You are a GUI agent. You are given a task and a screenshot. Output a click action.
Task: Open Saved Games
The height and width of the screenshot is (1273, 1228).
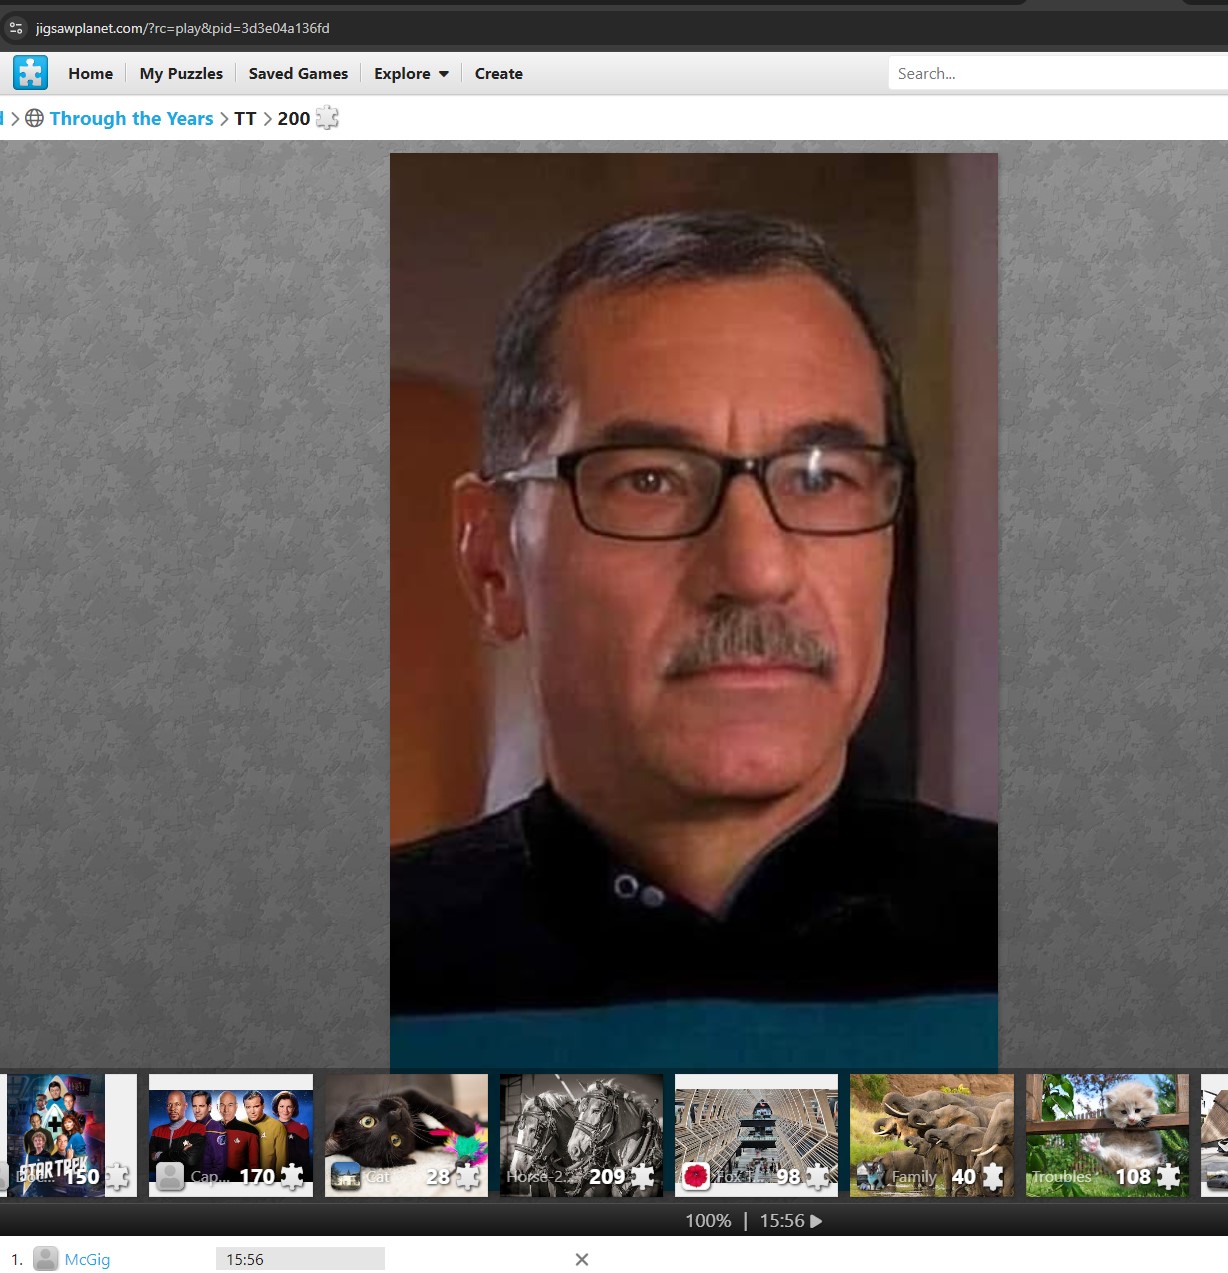click(298, 73)
